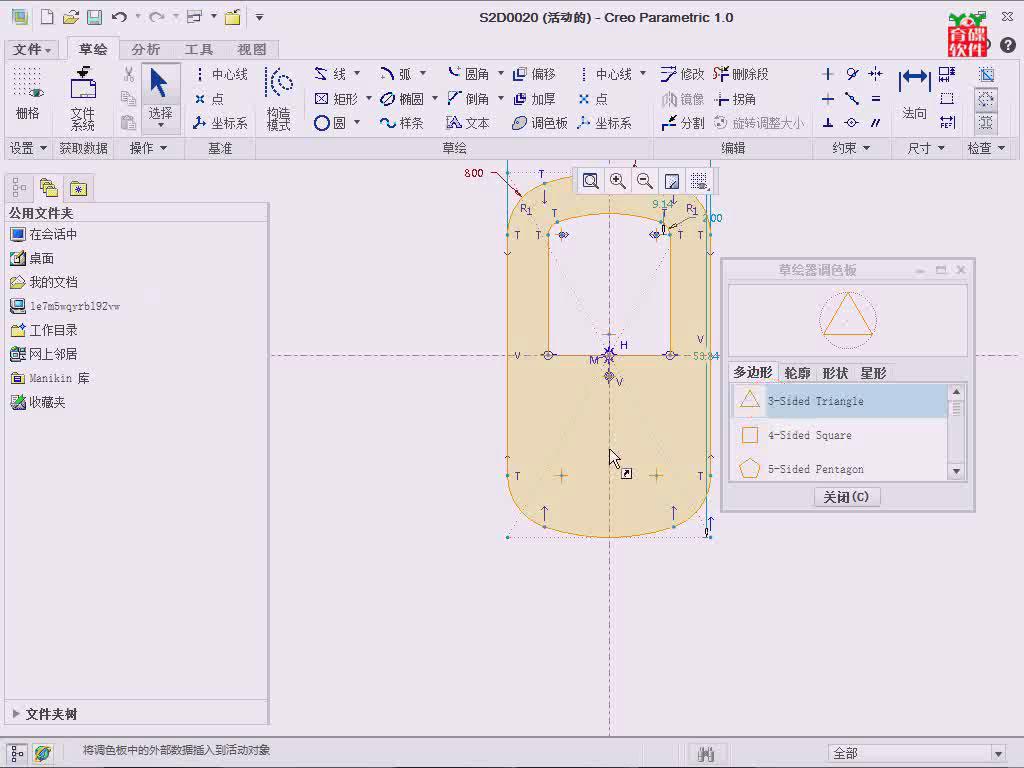Screen dimensions: 1024x768
Task: Open the 工作目录 (Working Directory) folder
Action: pos(44,330)
